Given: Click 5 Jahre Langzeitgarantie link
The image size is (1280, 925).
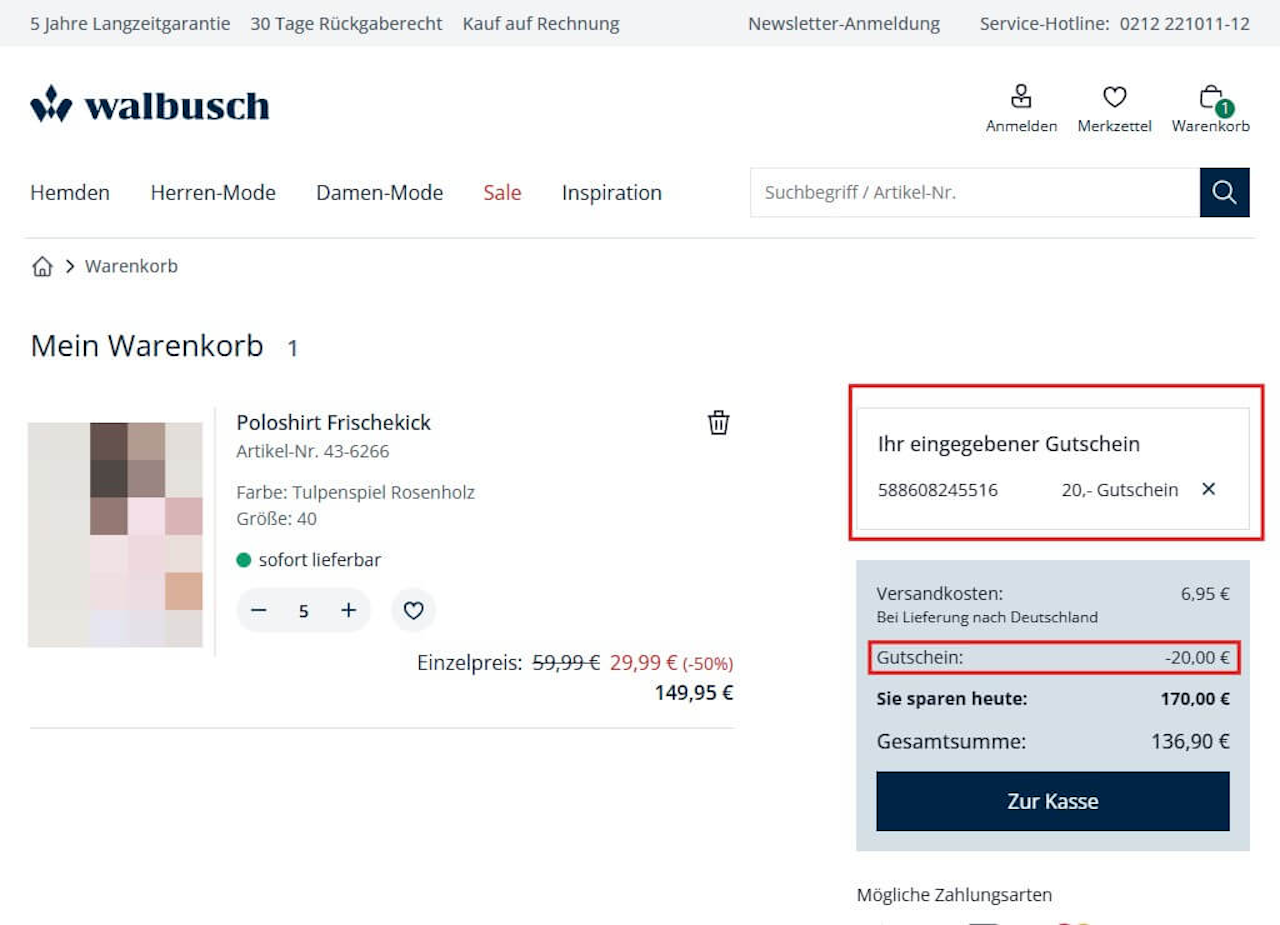Looking at the screenshot, I should pyautogui.click(x=130, y=23).
